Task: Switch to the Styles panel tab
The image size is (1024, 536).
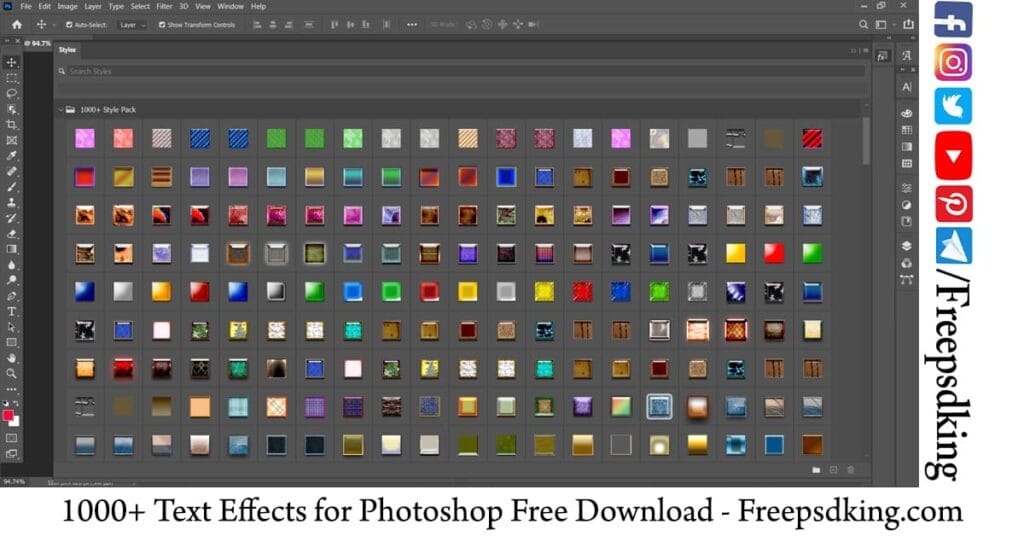Action: click(67, 49)
